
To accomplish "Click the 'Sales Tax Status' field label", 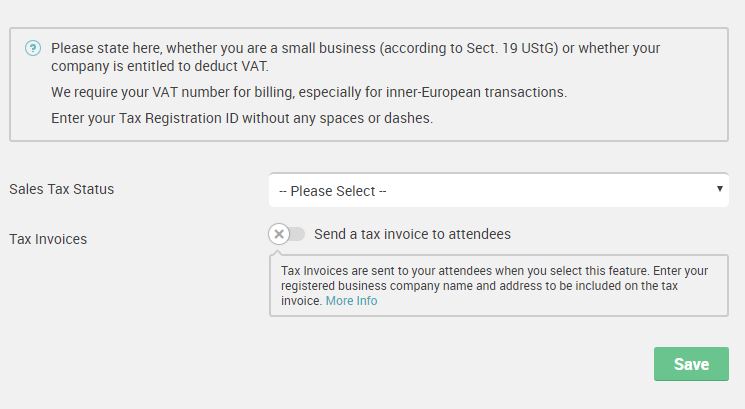I will point(62,189).
